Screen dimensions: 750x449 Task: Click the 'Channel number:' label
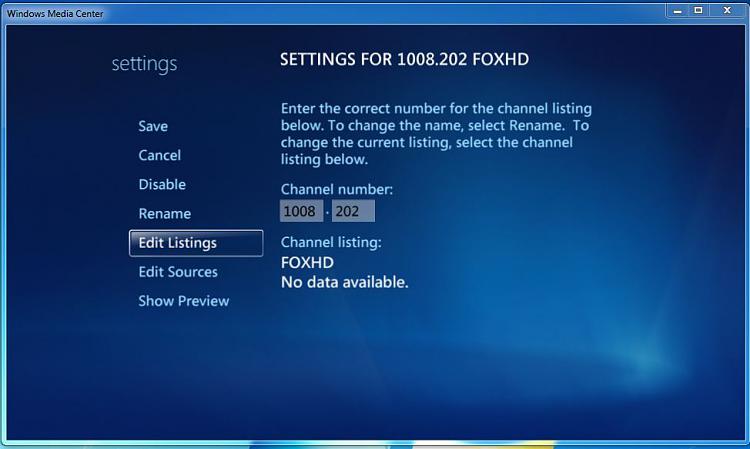pos(337,189)
